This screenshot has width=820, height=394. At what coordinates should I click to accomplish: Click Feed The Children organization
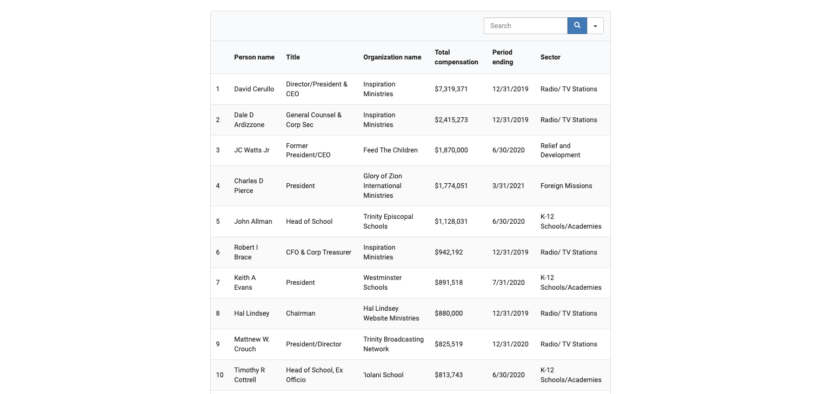[391, 150]
